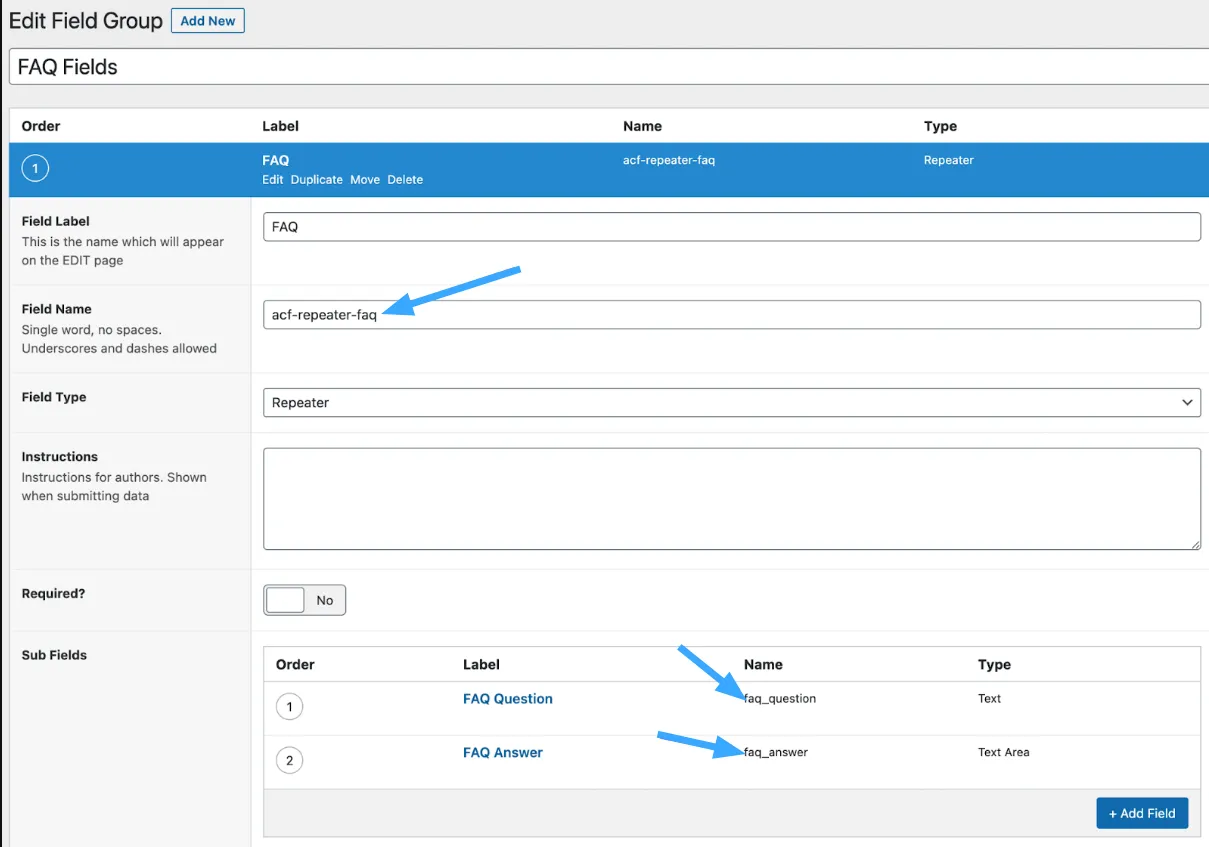Click the resize handle of Instructions textarea

(1194, 543)
